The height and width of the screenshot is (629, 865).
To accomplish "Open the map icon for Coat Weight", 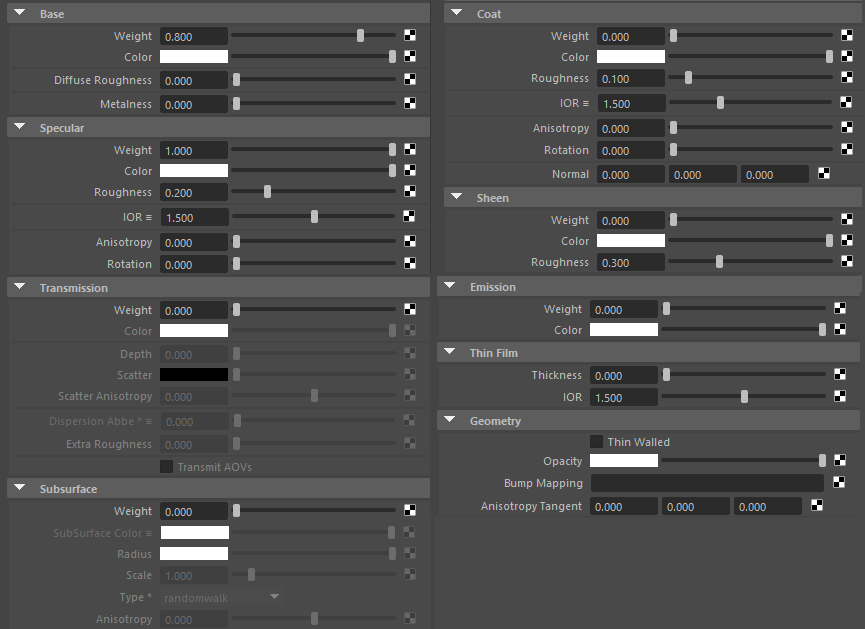I will tap(846, 35).
